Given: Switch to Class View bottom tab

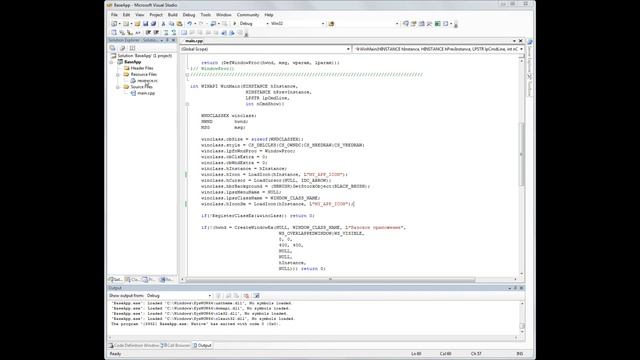Looking at the screenshot, I should point(132,280).
